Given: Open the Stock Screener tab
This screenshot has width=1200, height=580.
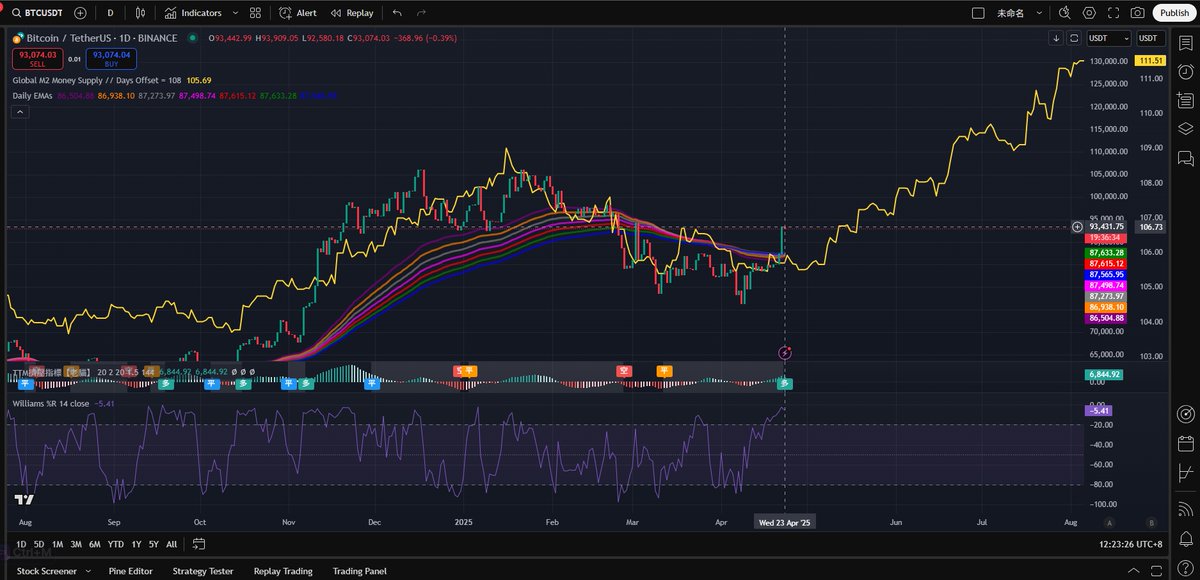Looking at the screenshot, I should click(45, 571).
